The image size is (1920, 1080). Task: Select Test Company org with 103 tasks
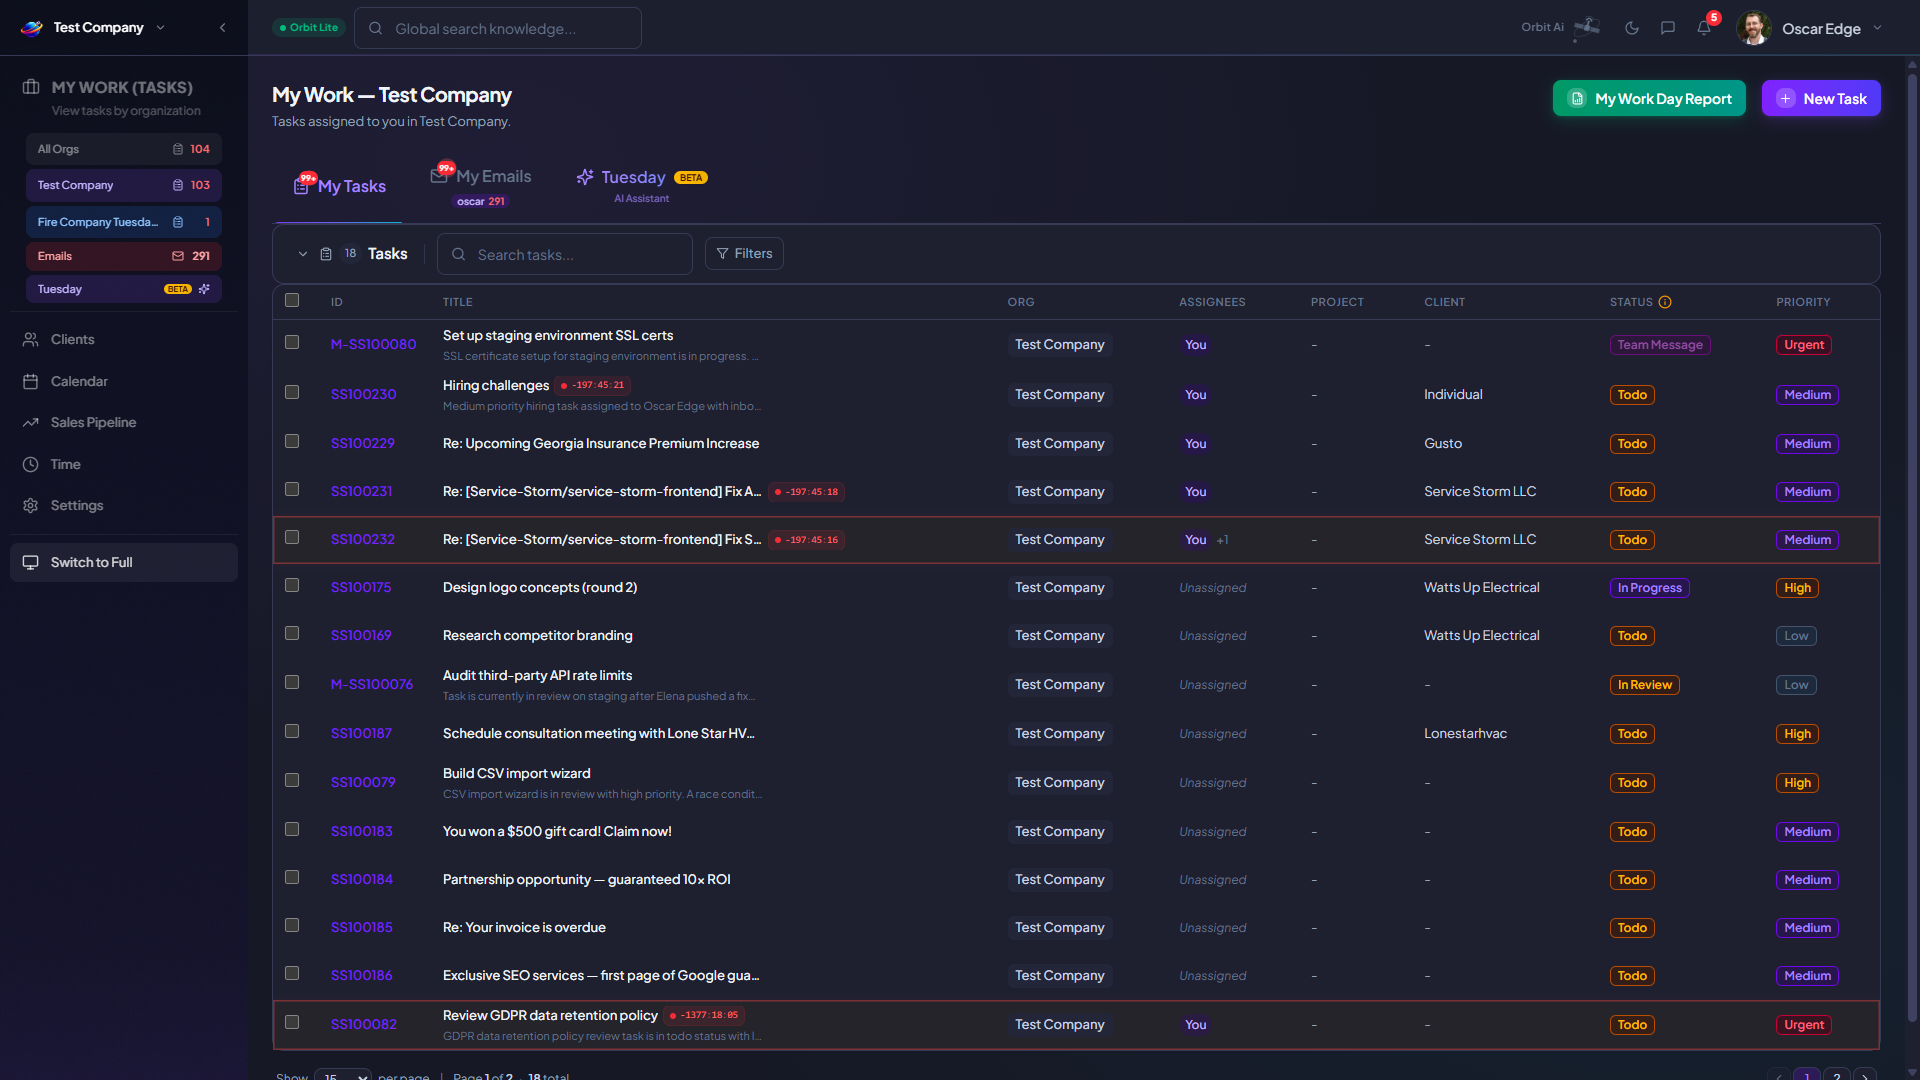pos(124,185)
